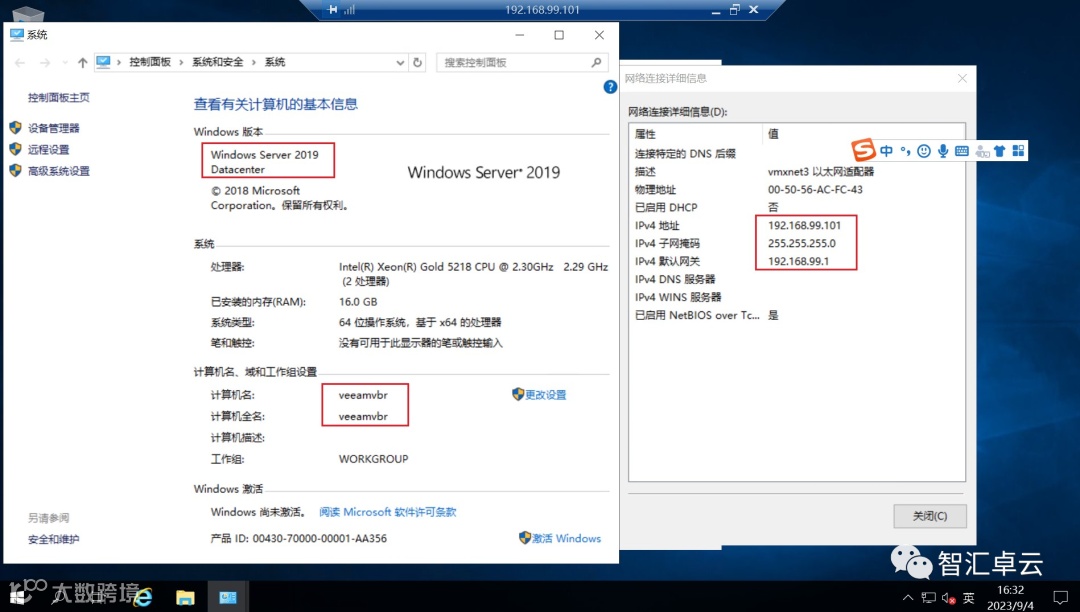Expand the chevron after 系统和安全 breadcrumb
This screenshot has width=1080, height=612.
253,63
